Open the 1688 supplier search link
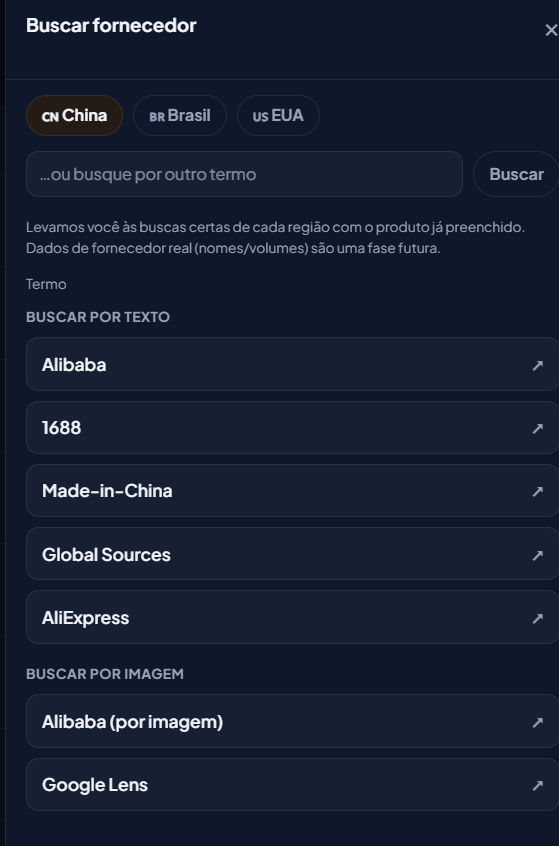The width and height of the screenshot is (559, 846). (x=292, y=427)
